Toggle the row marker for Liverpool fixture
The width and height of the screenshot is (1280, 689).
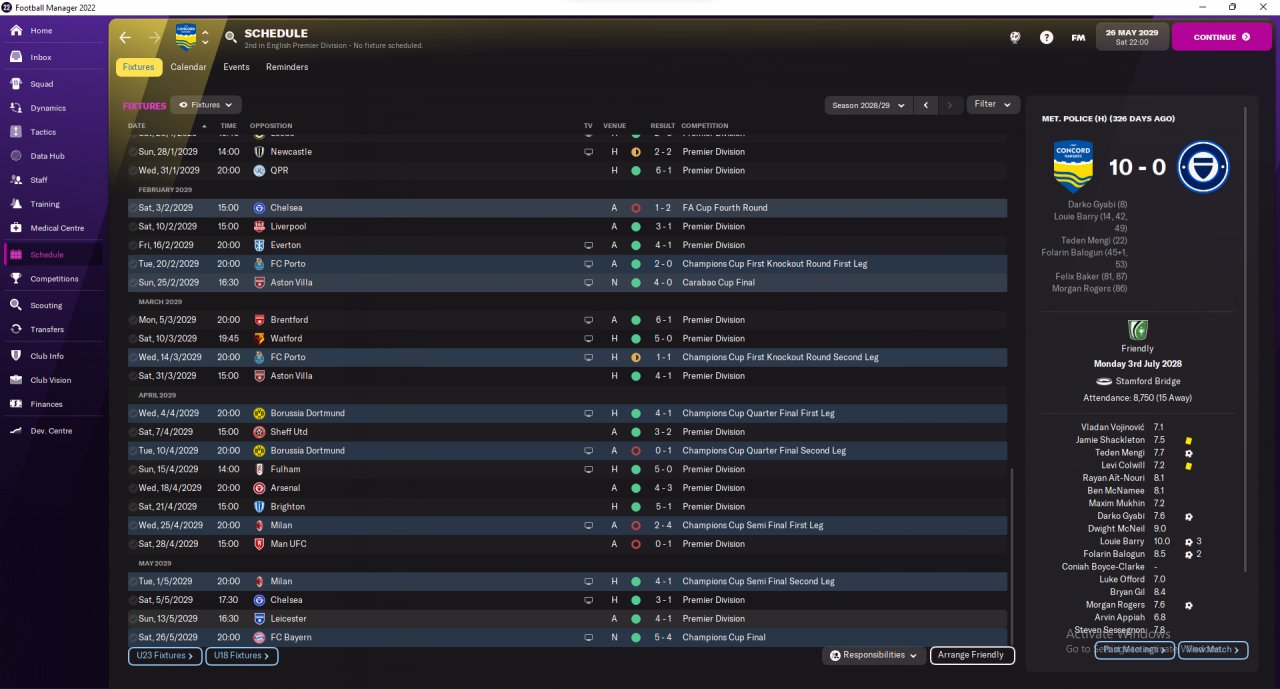point(133,227)
